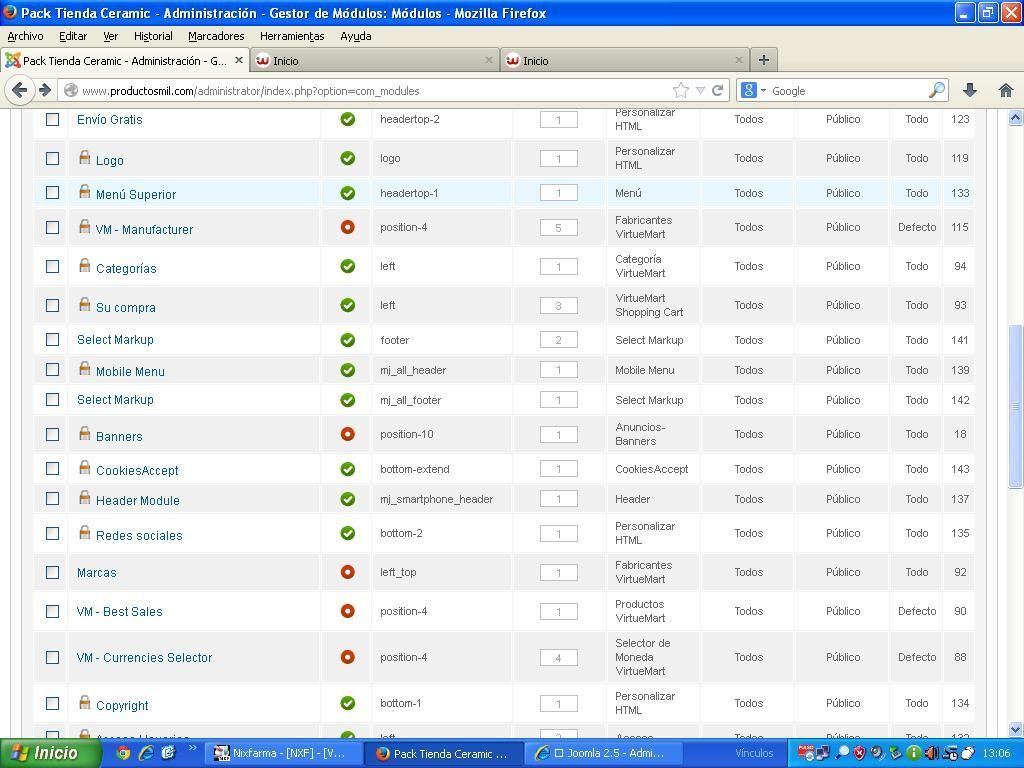
Task: Click the Menú Superior published status icon
Action: [x=347, y=193]
